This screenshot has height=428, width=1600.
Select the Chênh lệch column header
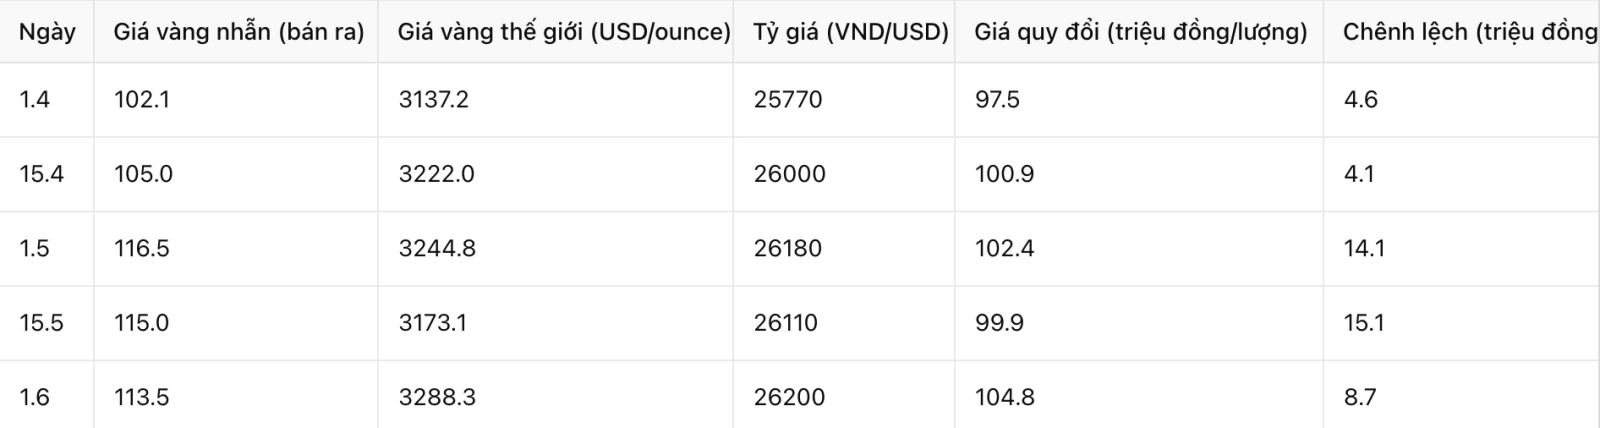(x=1470, y=32)
